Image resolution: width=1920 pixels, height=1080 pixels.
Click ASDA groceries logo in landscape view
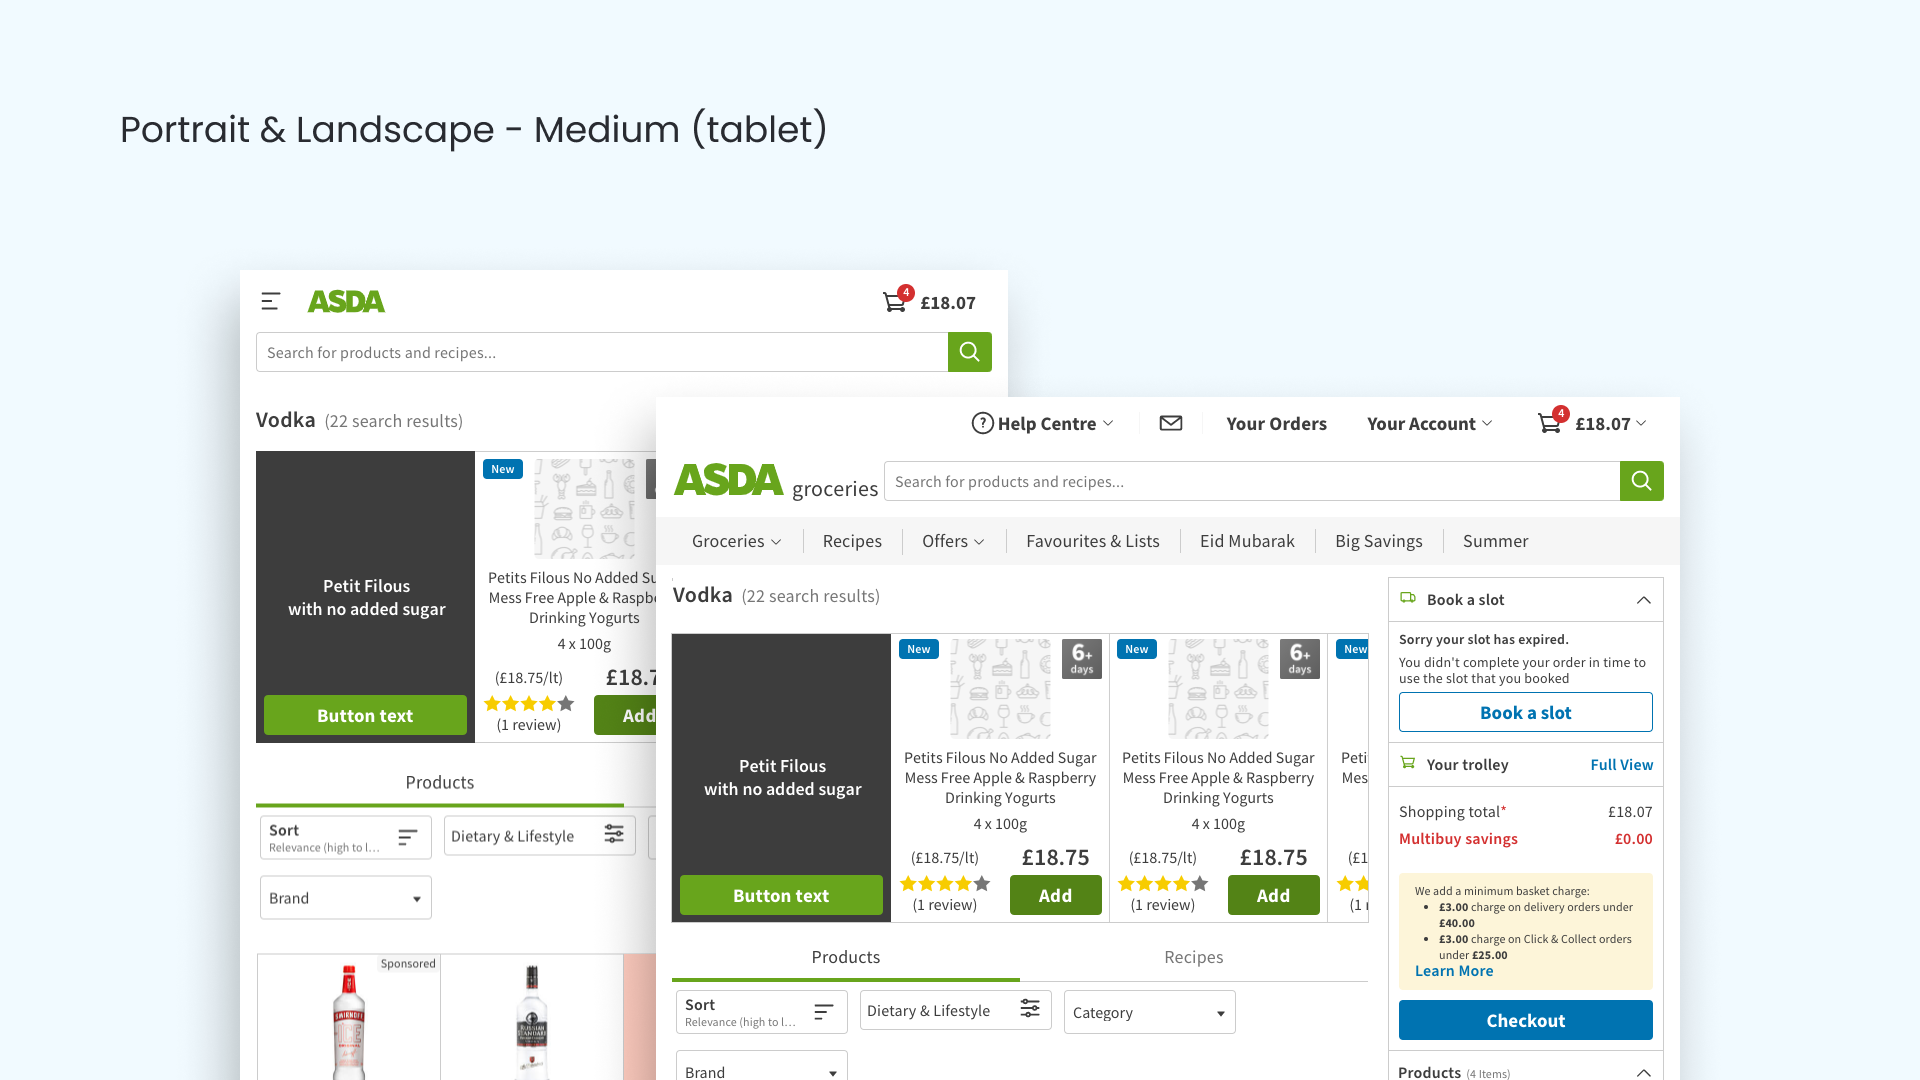click(x=776, y=481)
